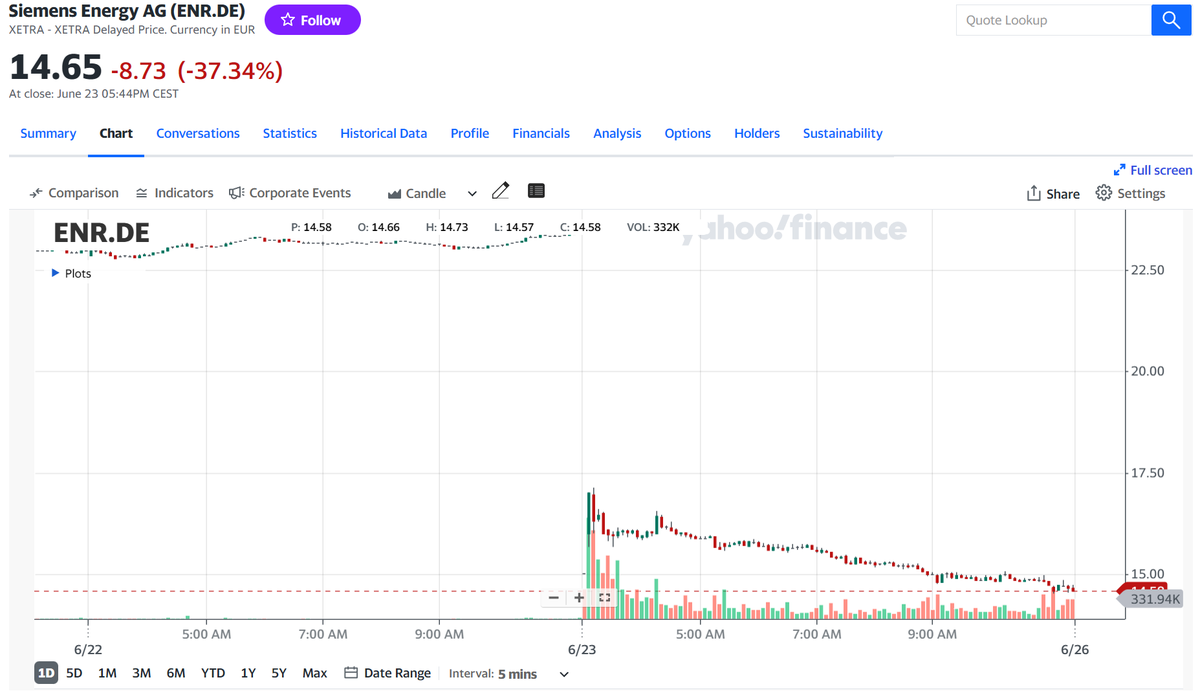This screenshot has height=693, width=1200.
Task: Expand the Plots disclosure triangle
Action: 55,273
